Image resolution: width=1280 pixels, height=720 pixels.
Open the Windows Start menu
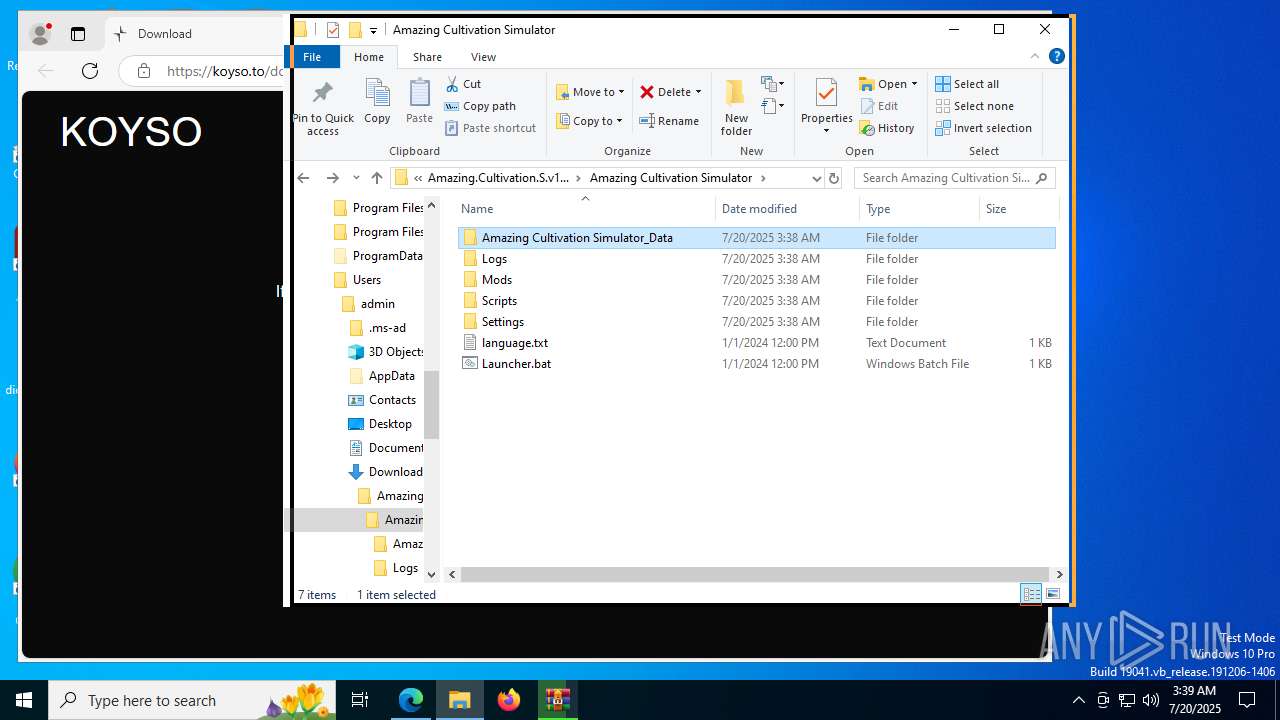[24, 700]
